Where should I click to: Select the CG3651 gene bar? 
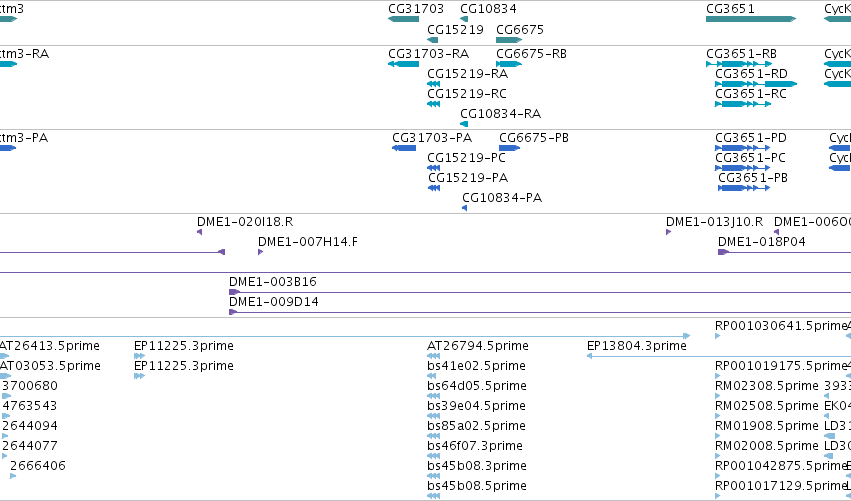point(751,19)
